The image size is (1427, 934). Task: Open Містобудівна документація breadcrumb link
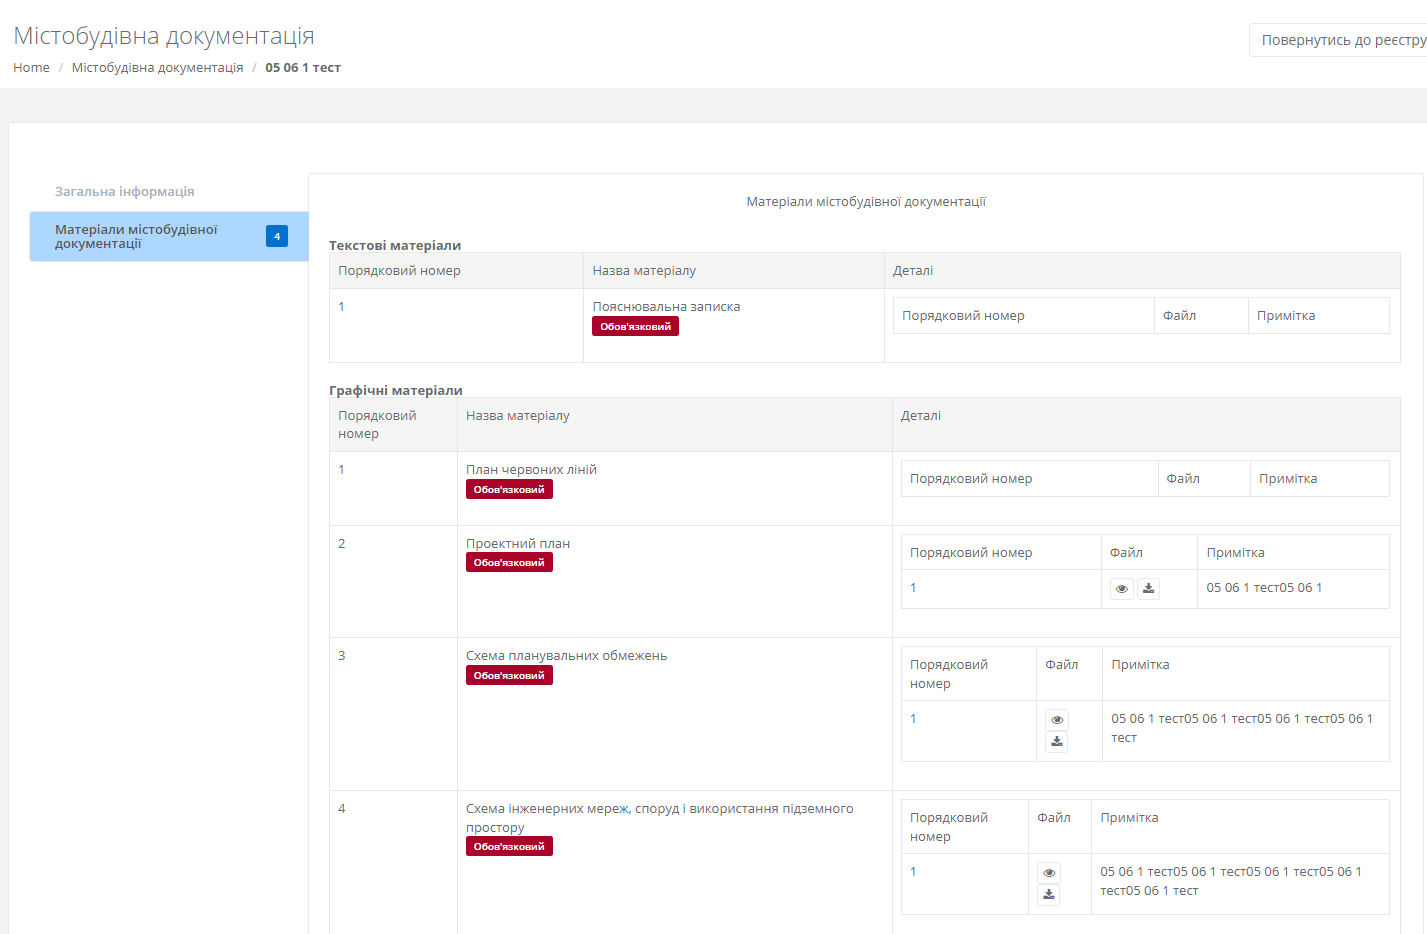(x=157, y=68)
